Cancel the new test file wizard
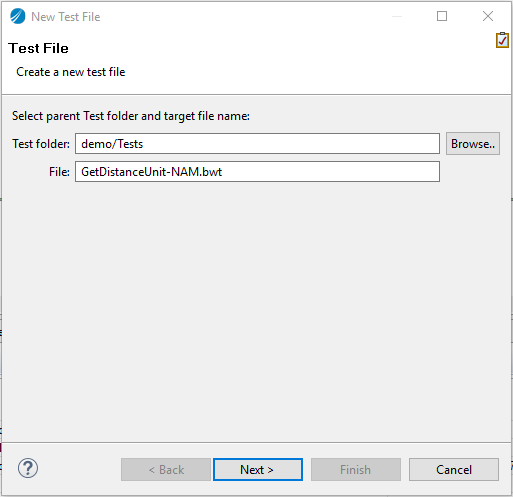Image resolution: width=513 pixels, height=497 pixels. (454, 469)
